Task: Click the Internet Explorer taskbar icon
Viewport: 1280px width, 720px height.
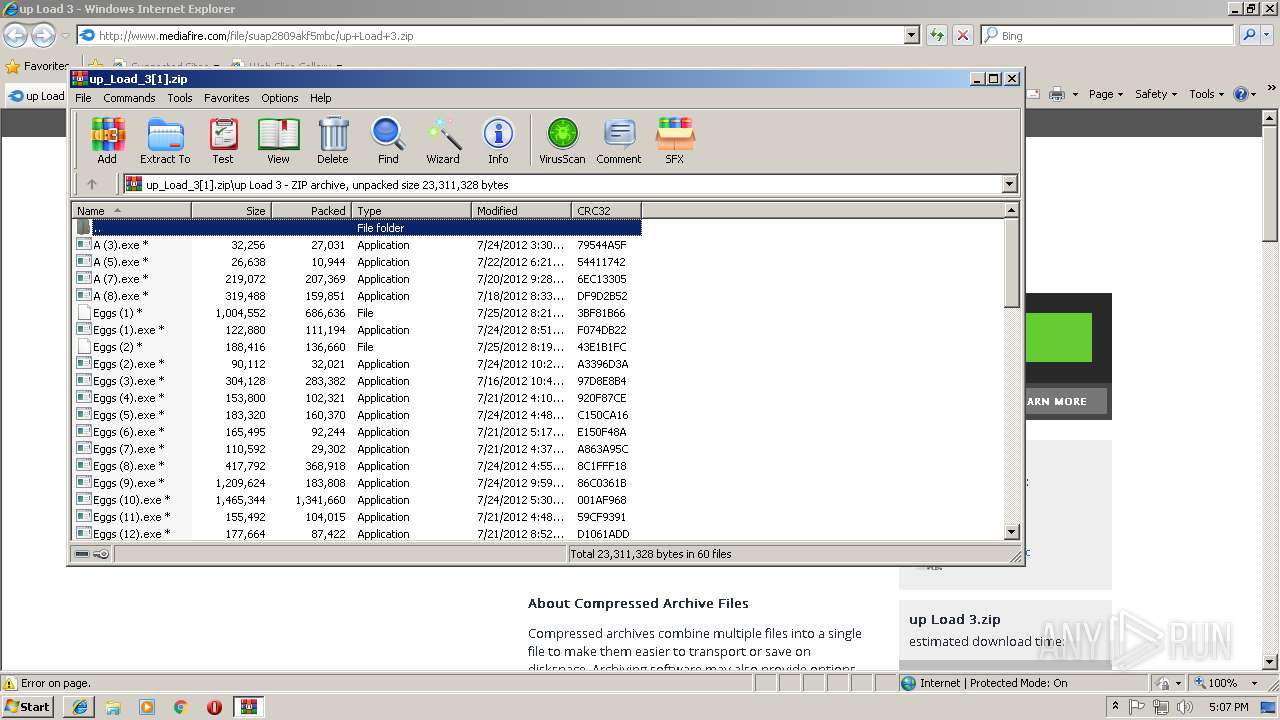Action: (80, 707)
